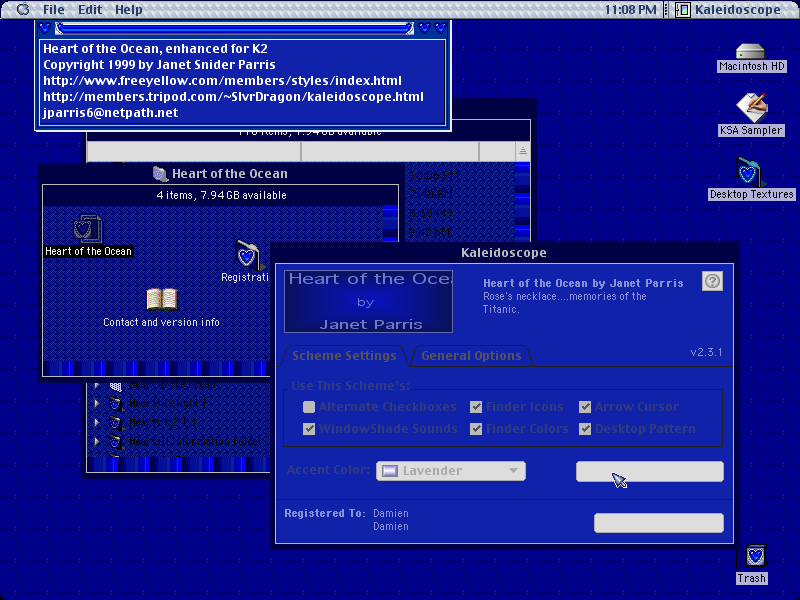Click 'Heart of the Ocean, enhanced for K2' line
The height and width of the screenshot is (600, 800).
click(x=155, y=48)
